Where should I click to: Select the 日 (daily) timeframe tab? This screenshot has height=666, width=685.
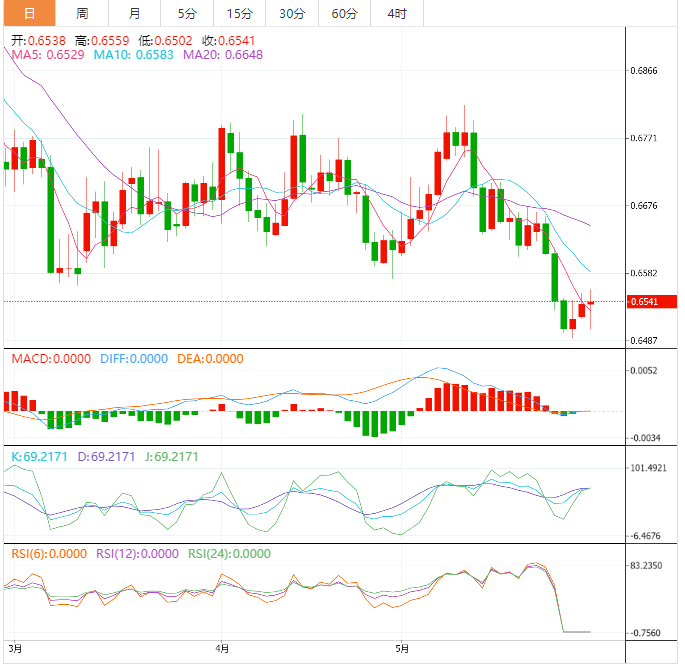tap(28, 13)
